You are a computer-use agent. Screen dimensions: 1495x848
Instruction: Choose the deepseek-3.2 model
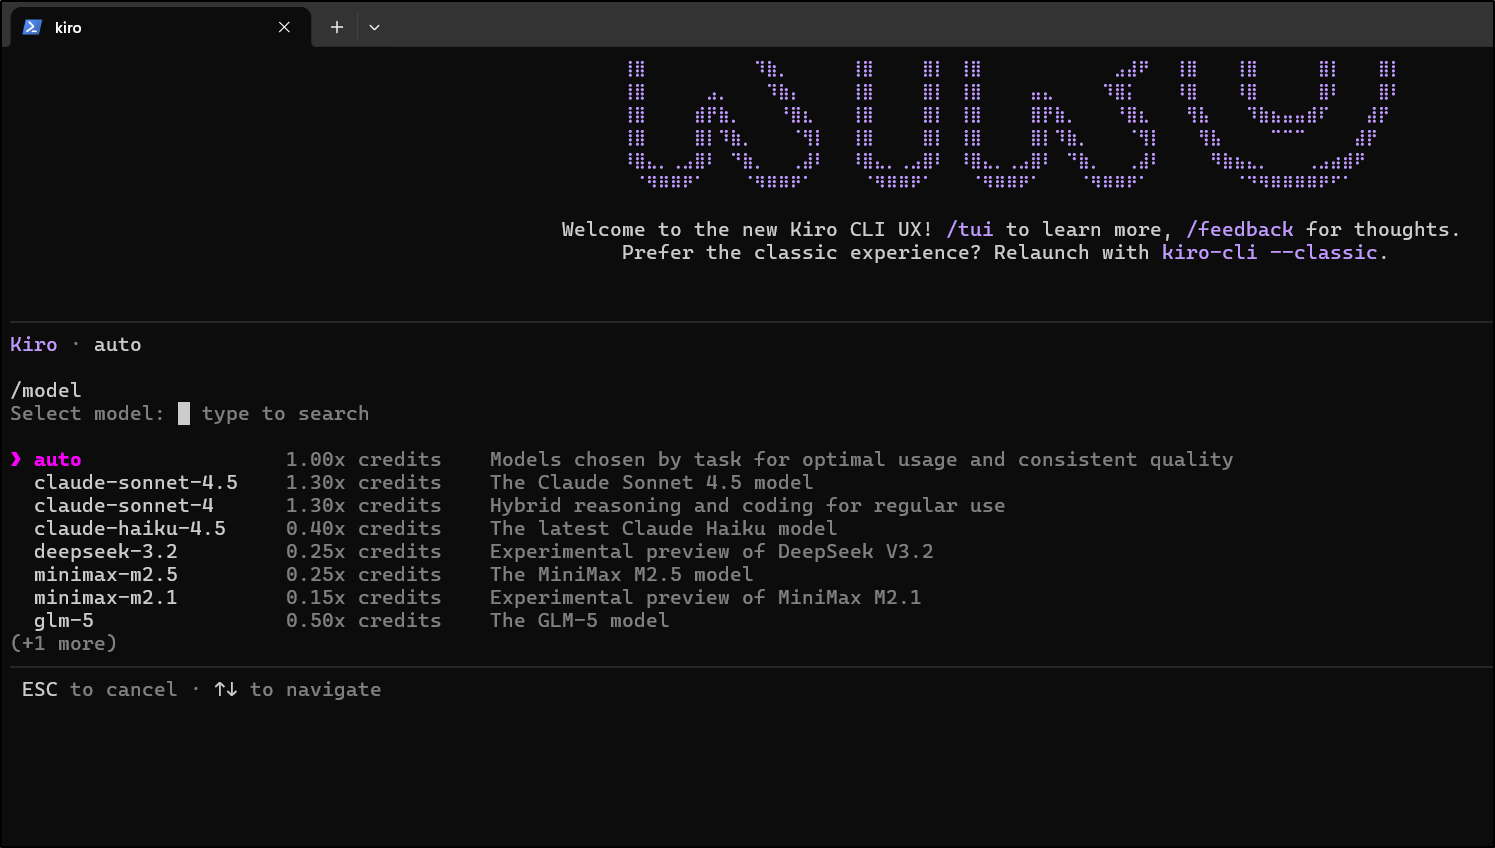pos(106,552)
